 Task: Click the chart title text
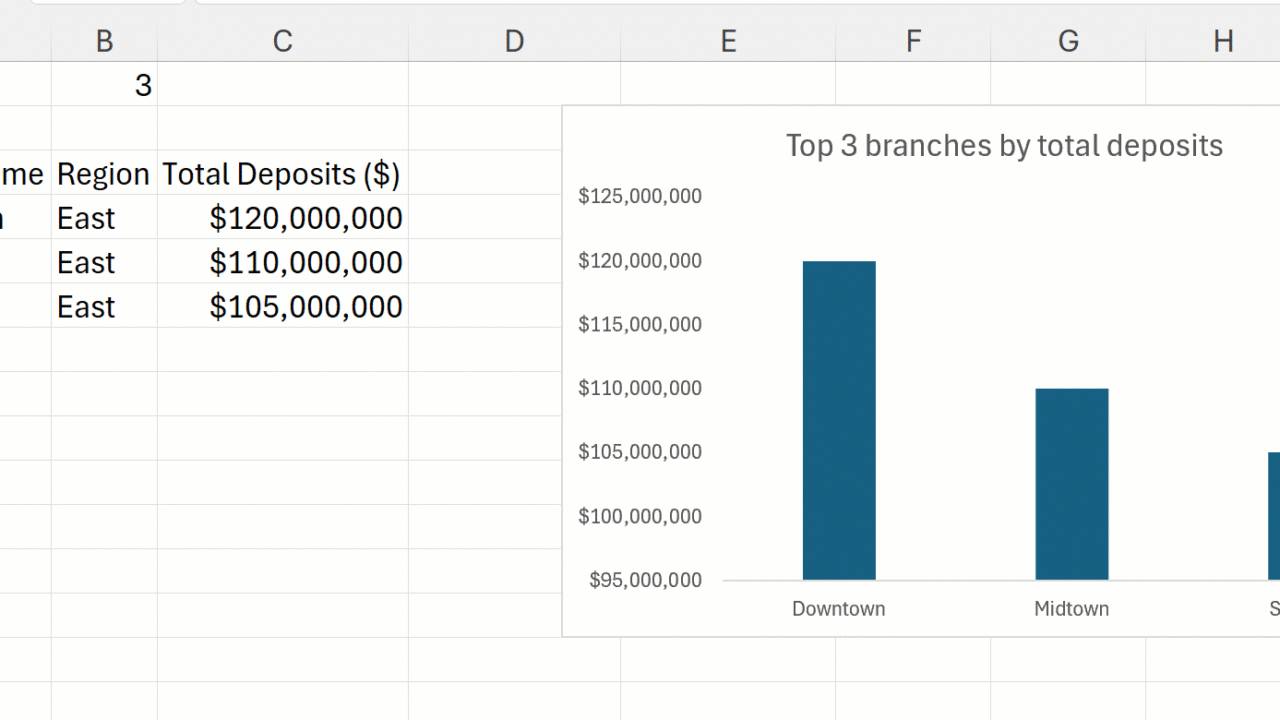tap(1004, 146)
